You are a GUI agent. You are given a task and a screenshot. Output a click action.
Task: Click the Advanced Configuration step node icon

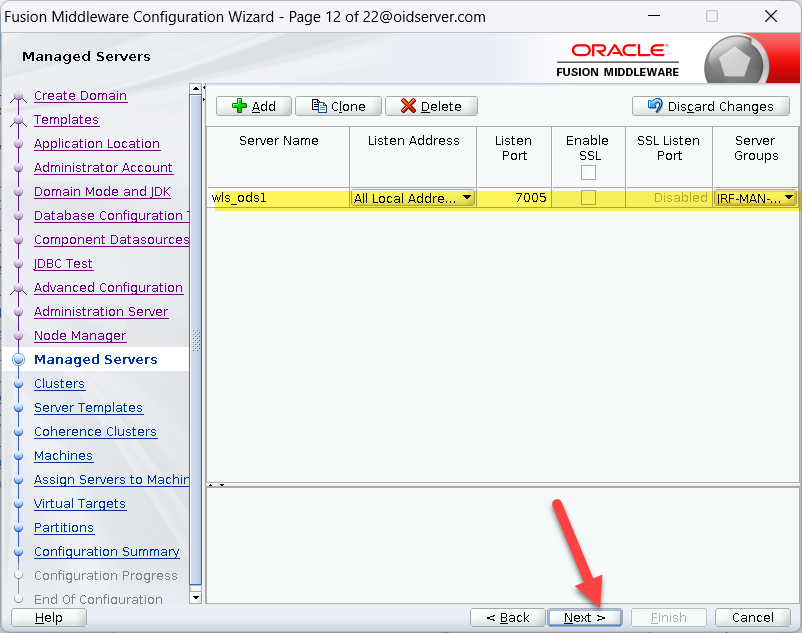click(x=18, y=288)
